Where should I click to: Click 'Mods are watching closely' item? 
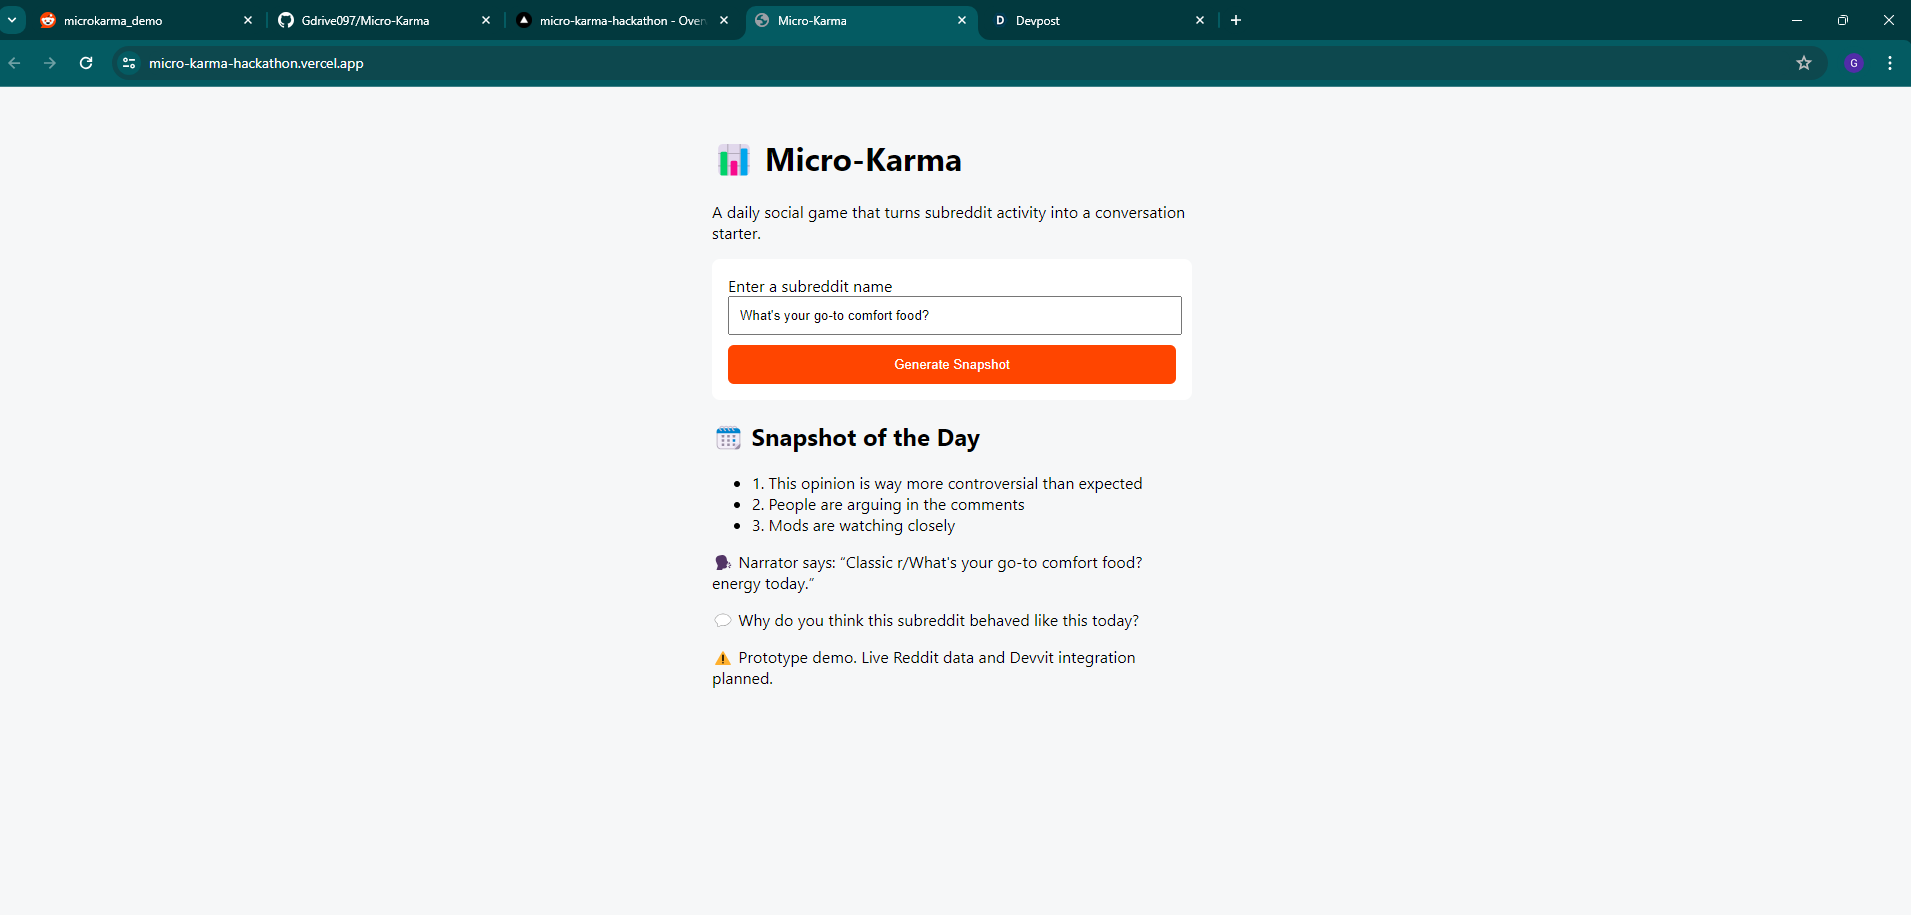click(x=853, y=526)
